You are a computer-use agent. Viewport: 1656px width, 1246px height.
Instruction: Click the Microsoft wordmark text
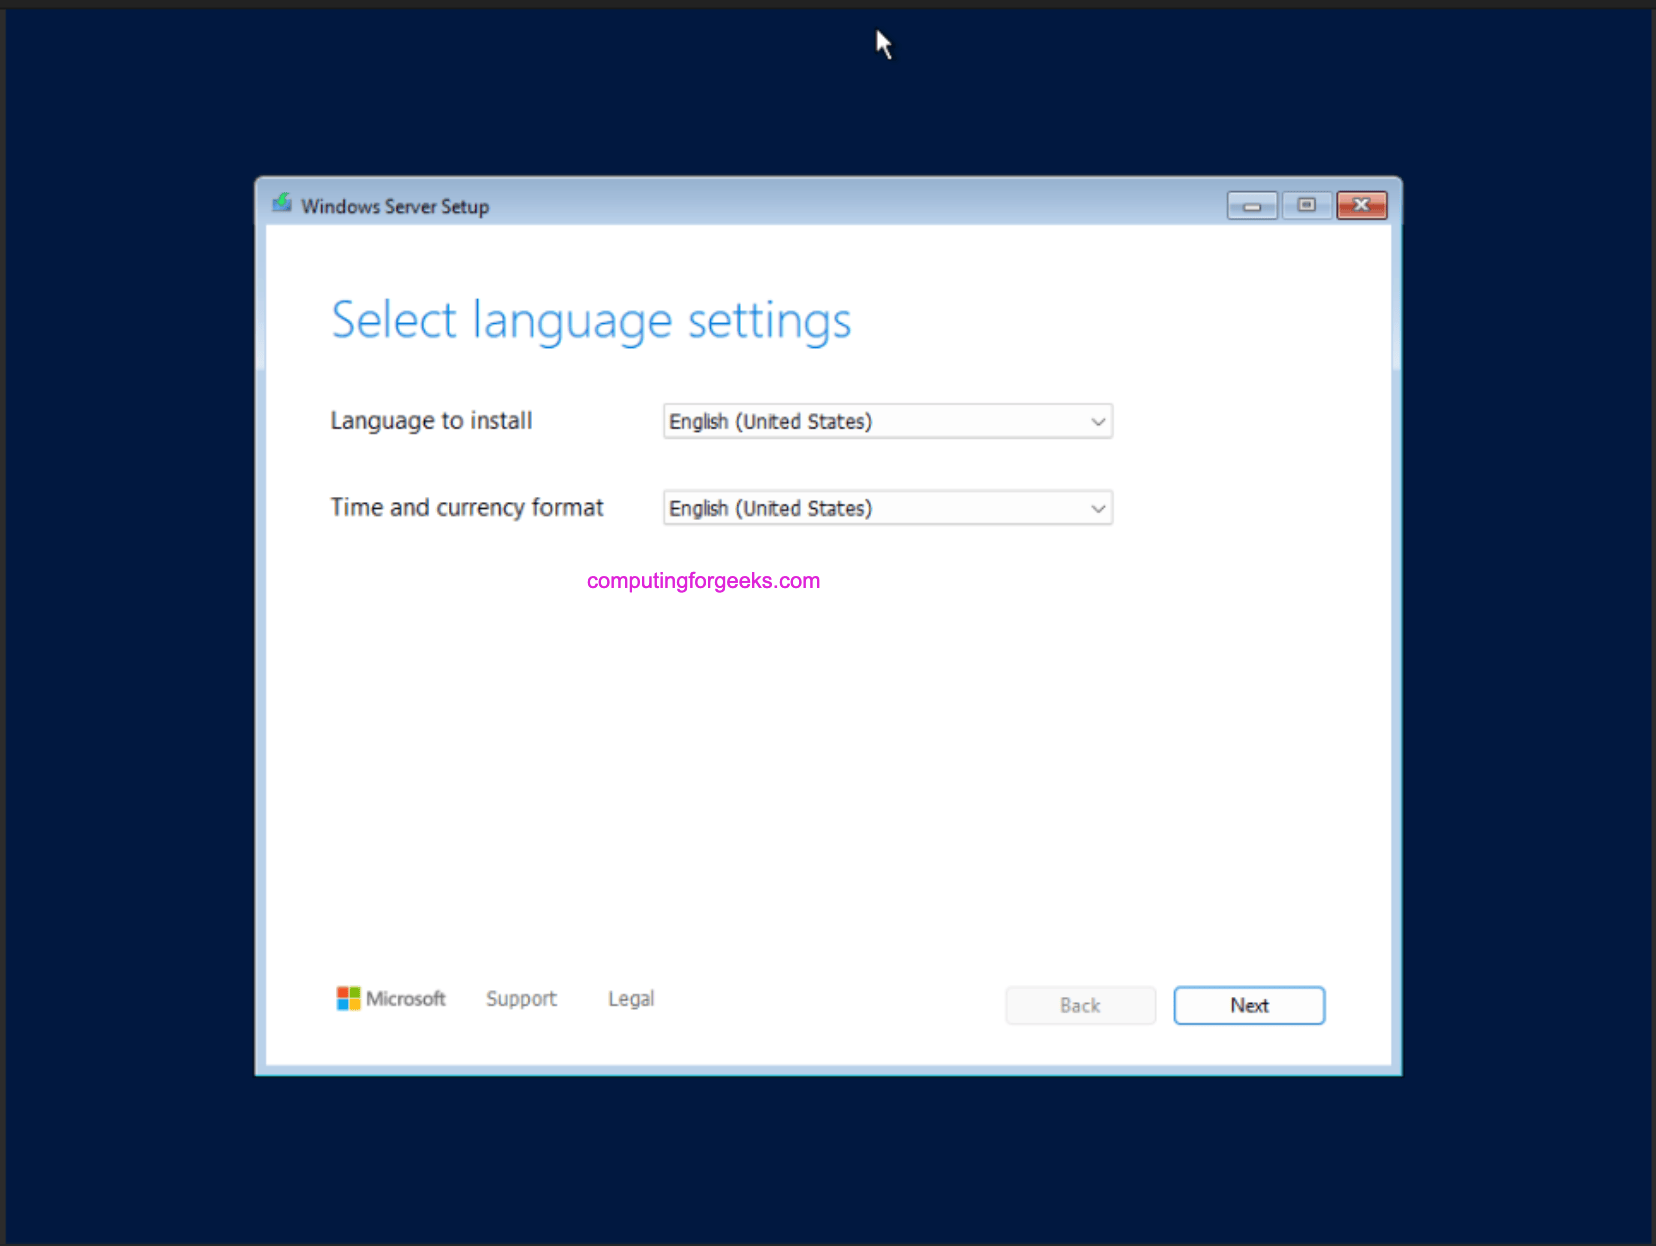click(406, 999)
